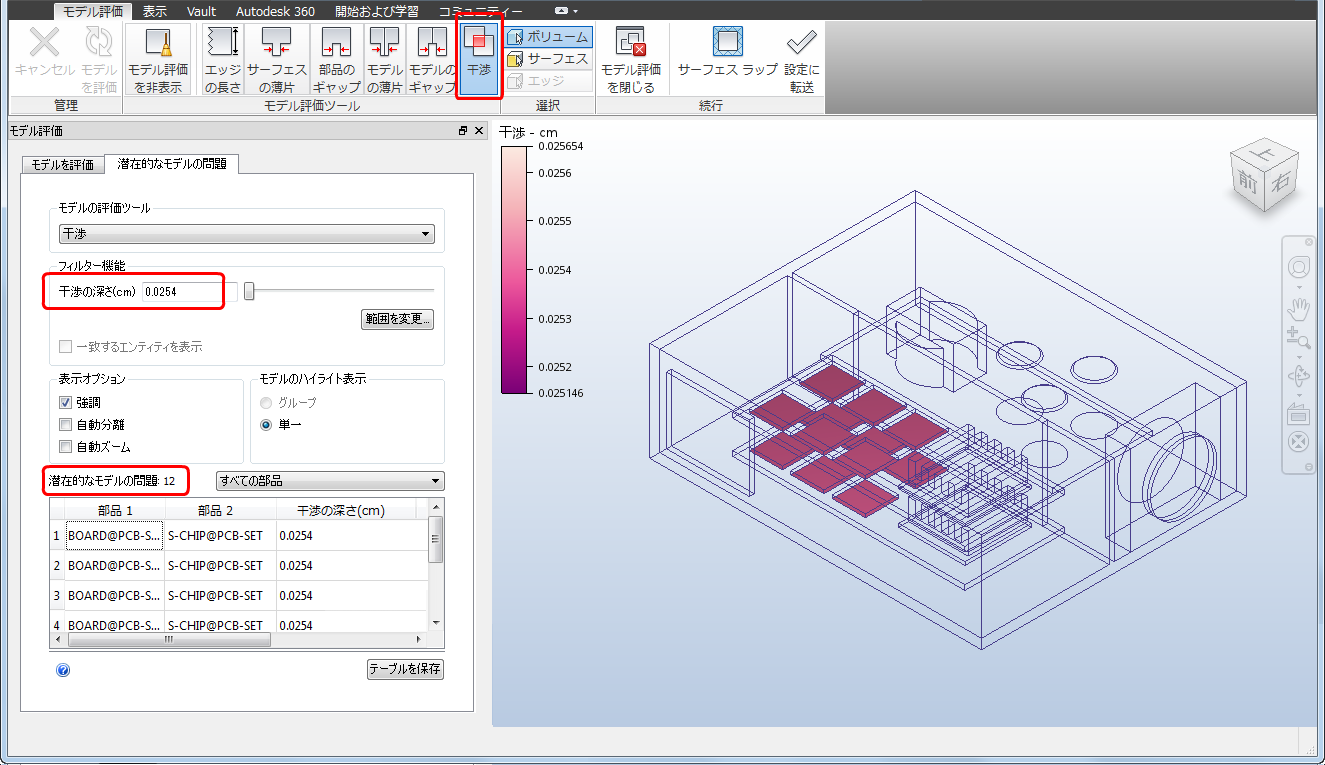Screen dimensions: 1325x765
Task: Open the コミュニティー ribbon tab
Action: click(480, 11)
